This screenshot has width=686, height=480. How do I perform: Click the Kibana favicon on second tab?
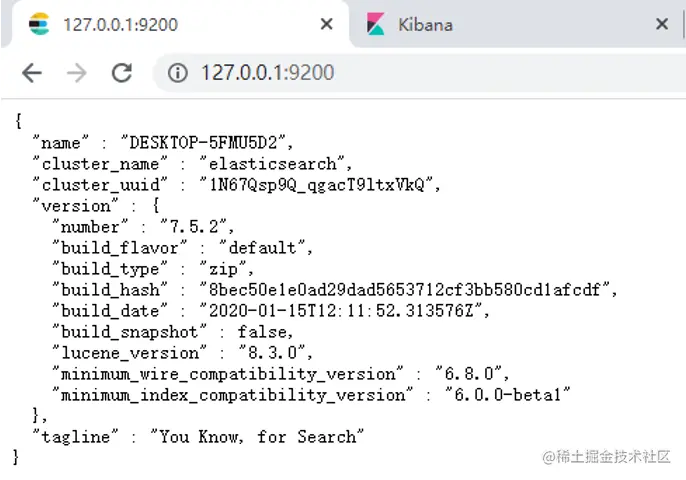(376, 24)
